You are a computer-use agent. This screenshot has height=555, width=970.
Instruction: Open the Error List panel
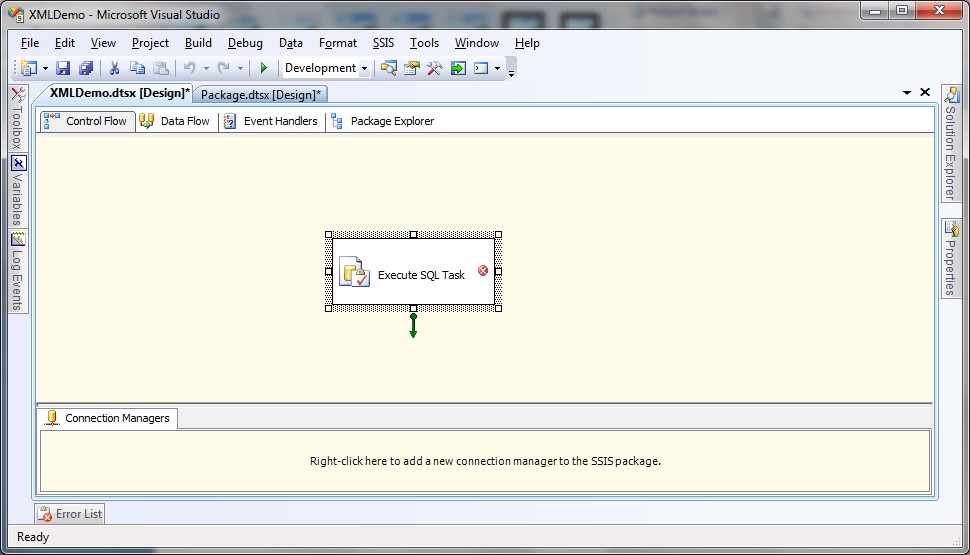[70, 514]
